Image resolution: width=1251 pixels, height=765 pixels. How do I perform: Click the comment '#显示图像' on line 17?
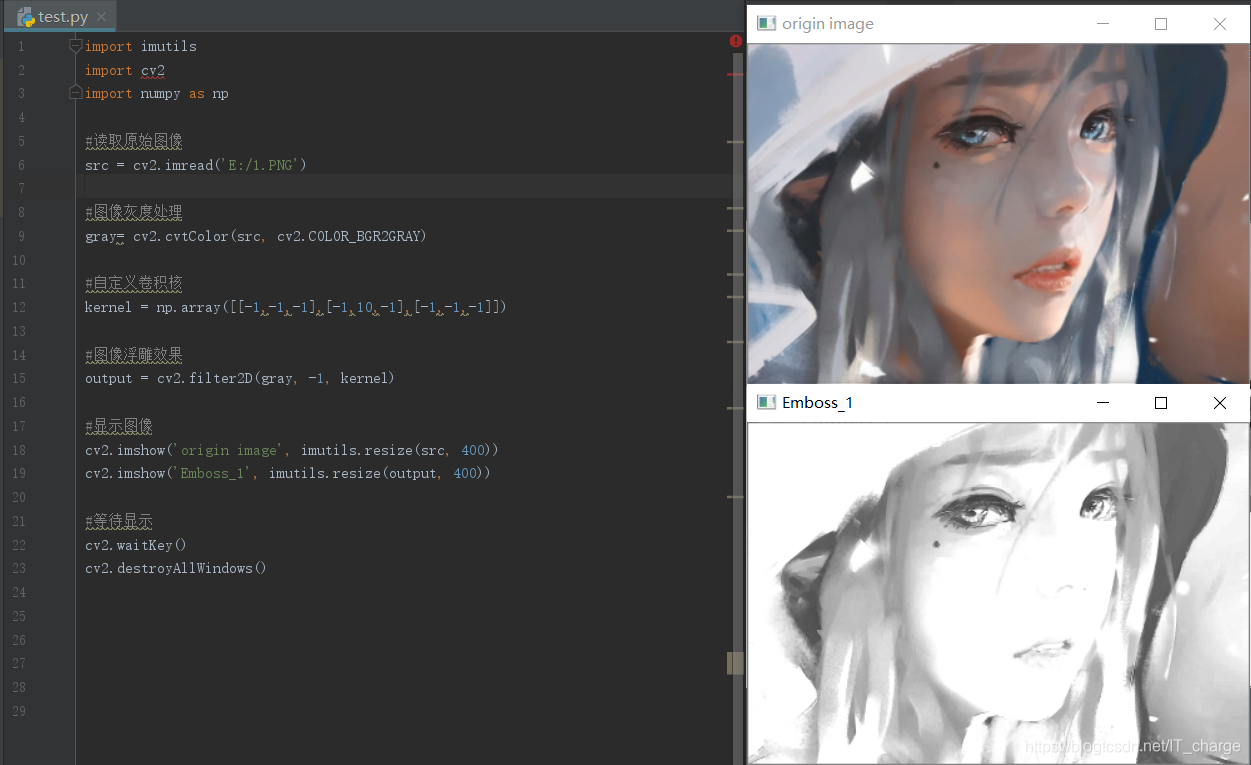[x=119, y=426]
